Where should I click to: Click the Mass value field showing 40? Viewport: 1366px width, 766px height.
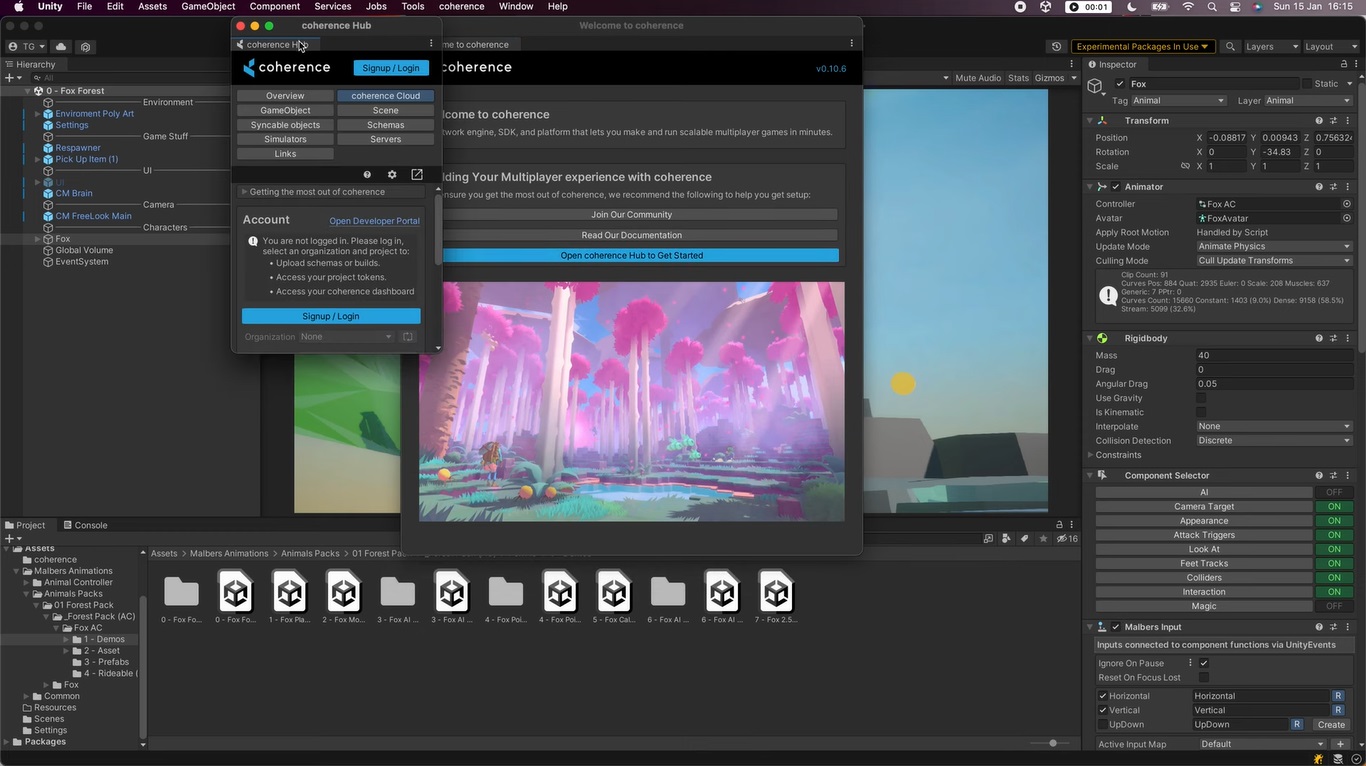1274,356
